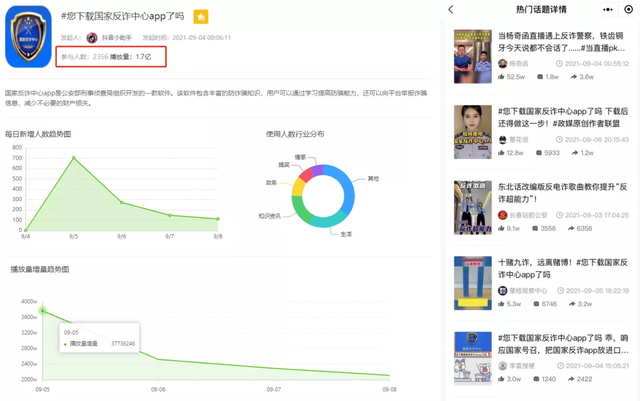Select the red 搞笑 donut segment
The image size is (640, 401).
pyautogui.click(x=306, y=174)
